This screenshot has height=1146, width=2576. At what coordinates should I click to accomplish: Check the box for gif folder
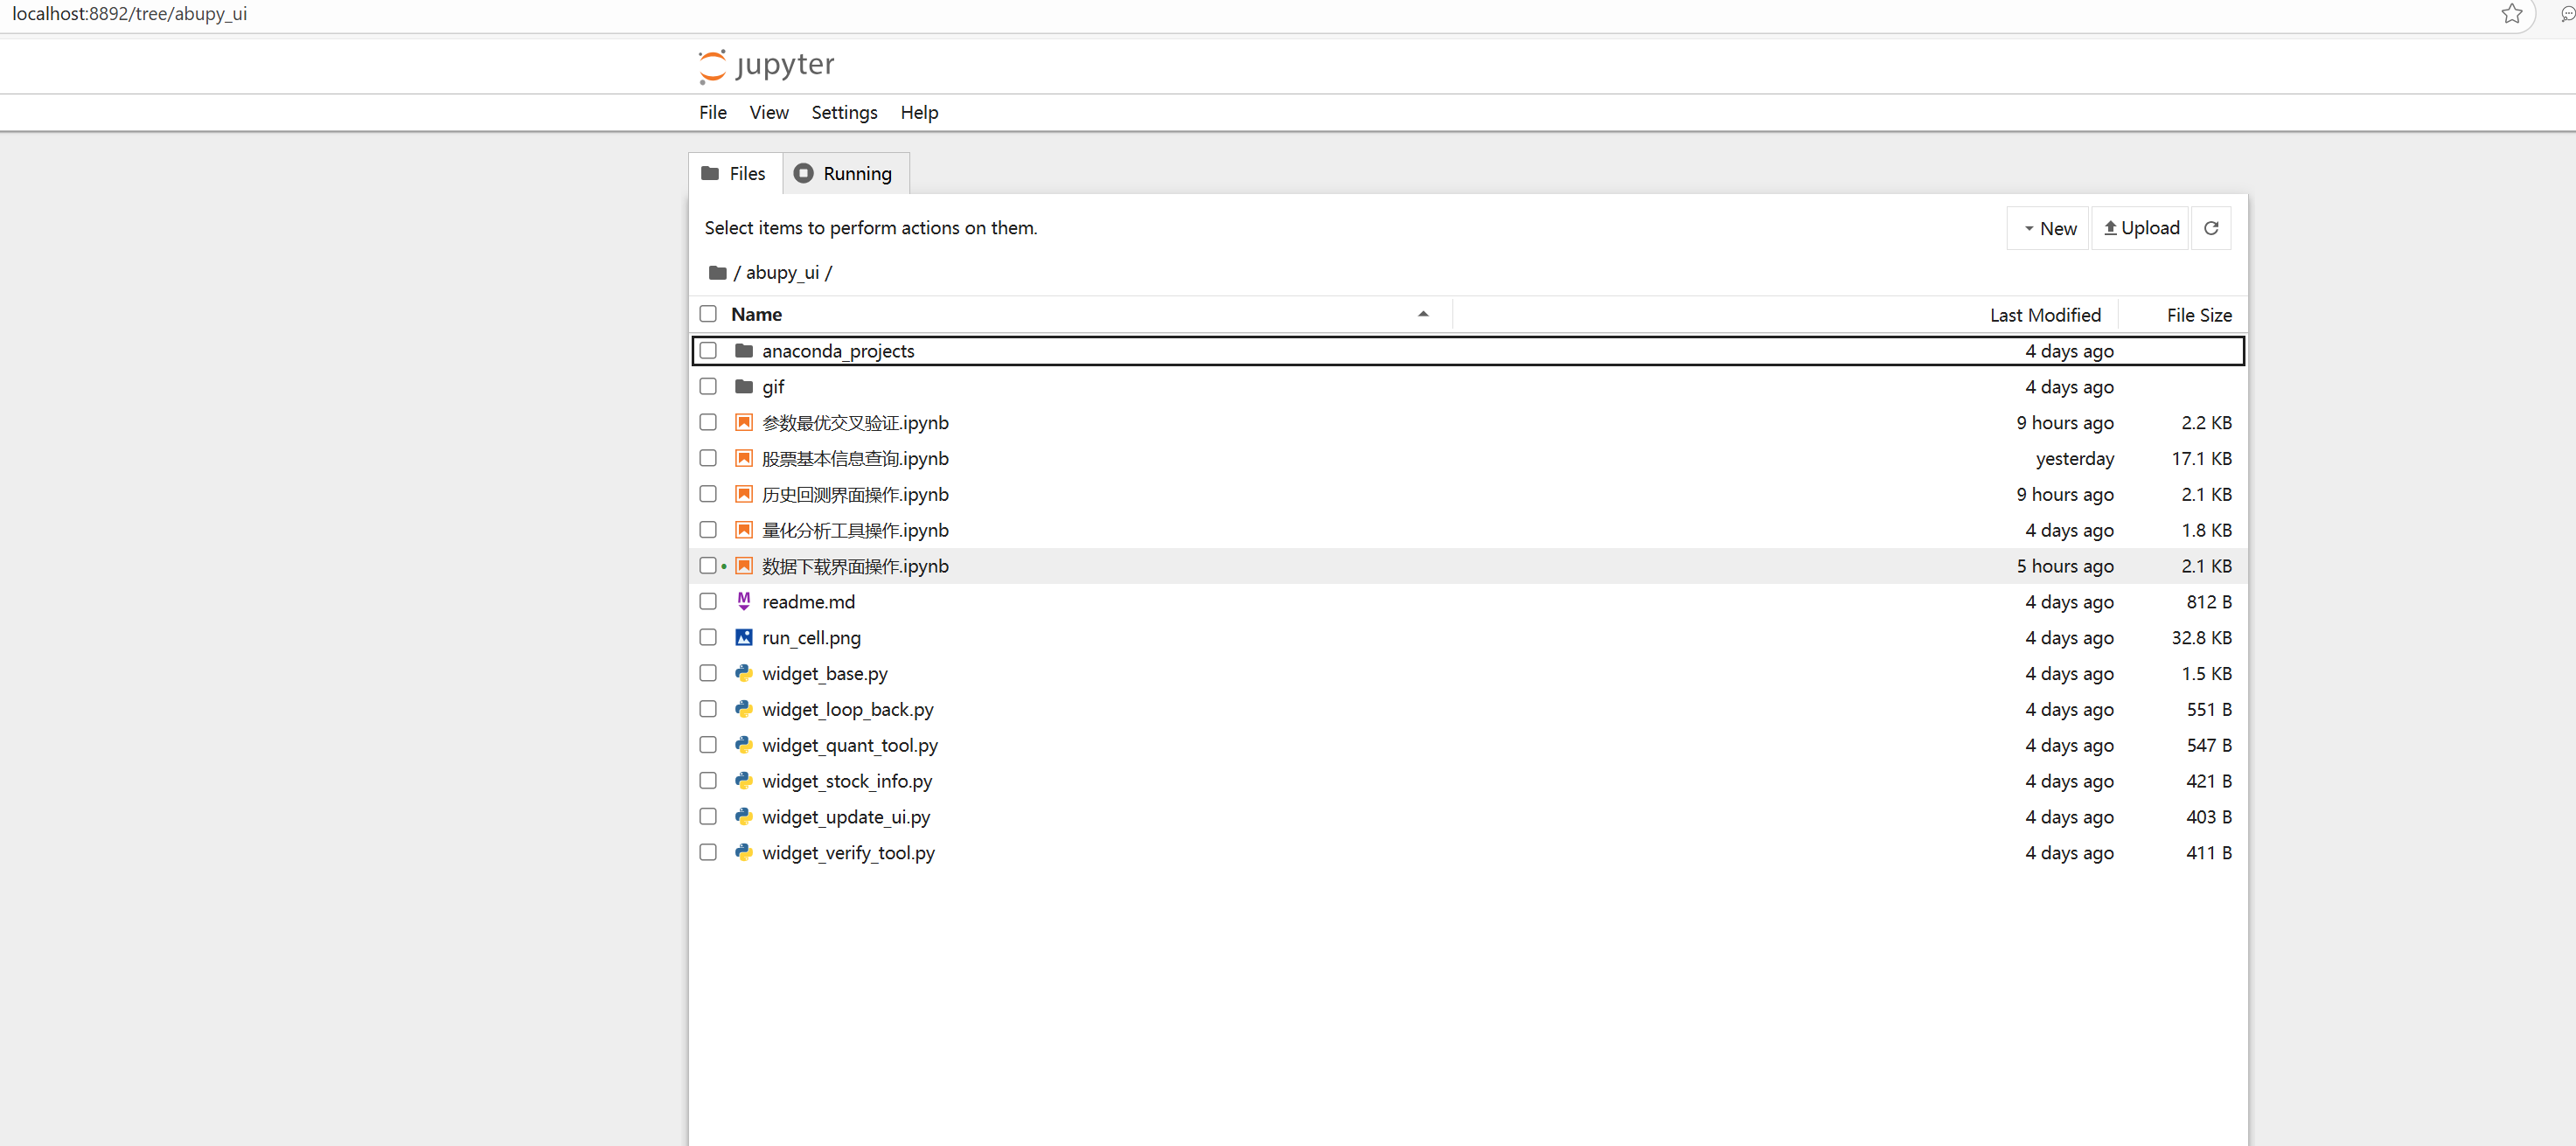[x=708, y=387]
